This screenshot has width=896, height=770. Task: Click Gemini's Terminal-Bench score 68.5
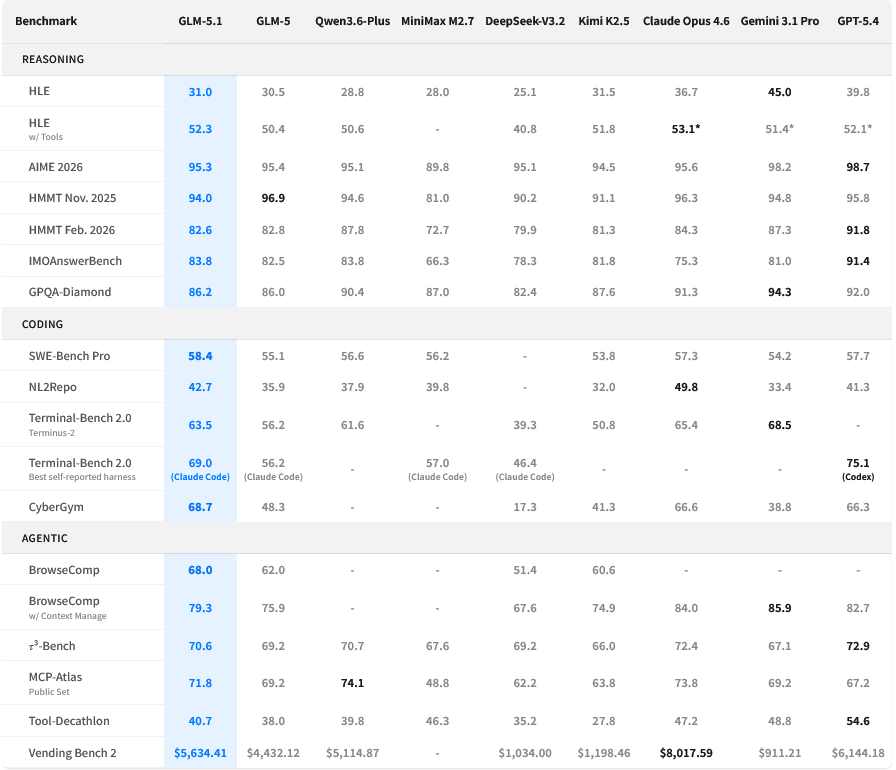point(779,425)
